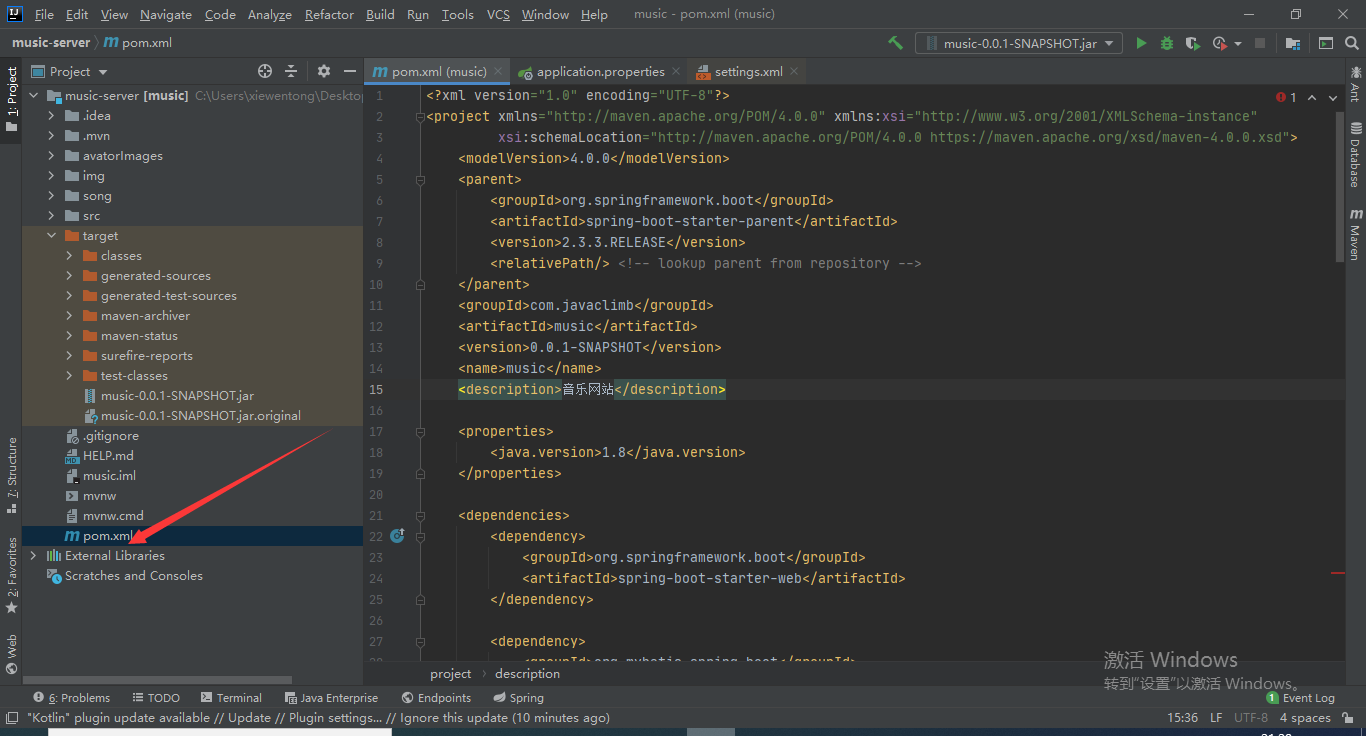Viewport: 1366px width, 736px height.
Task: Expand the classes folder
Action: click(70, 256)
